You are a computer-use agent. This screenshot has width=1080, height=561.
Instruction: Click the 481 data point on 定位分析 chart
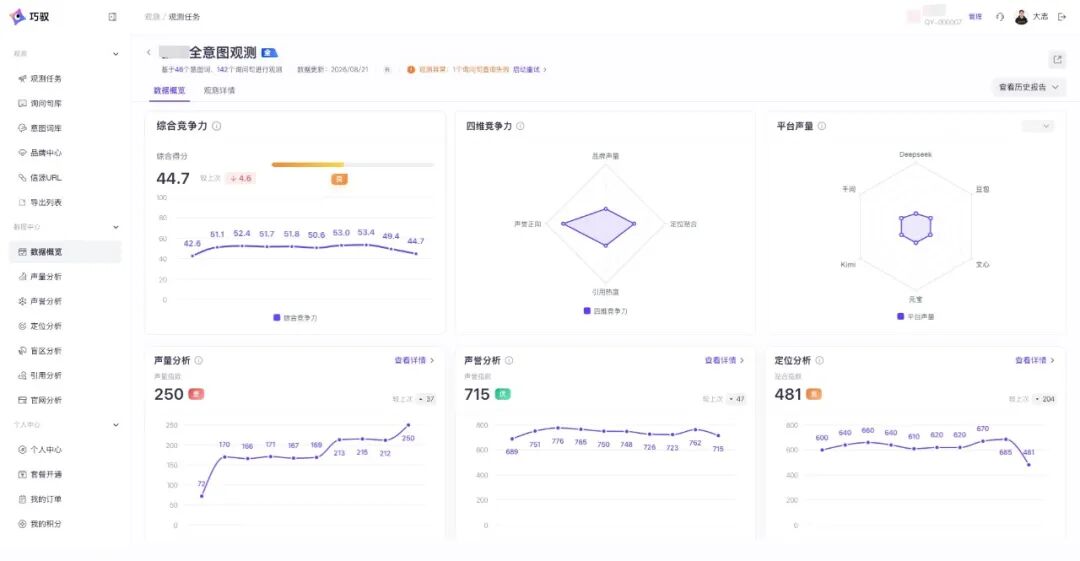click(x=1029, y=465)
